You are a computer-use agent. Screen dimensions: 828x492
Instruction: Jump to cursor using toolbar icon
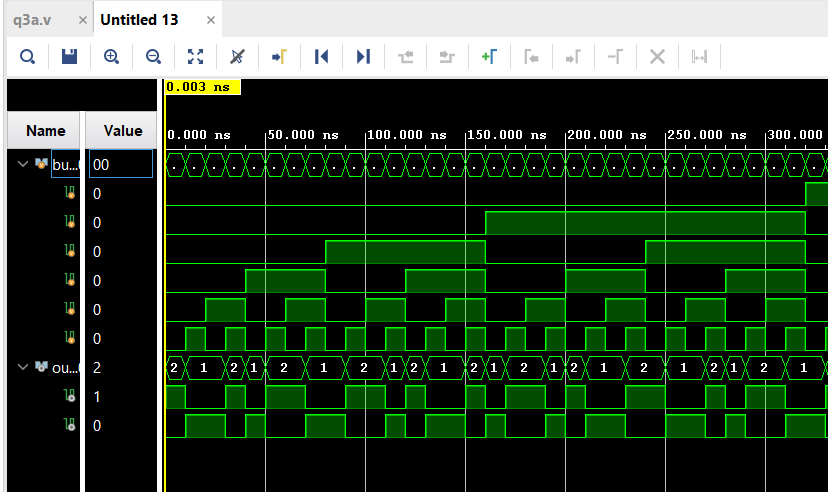279,57
